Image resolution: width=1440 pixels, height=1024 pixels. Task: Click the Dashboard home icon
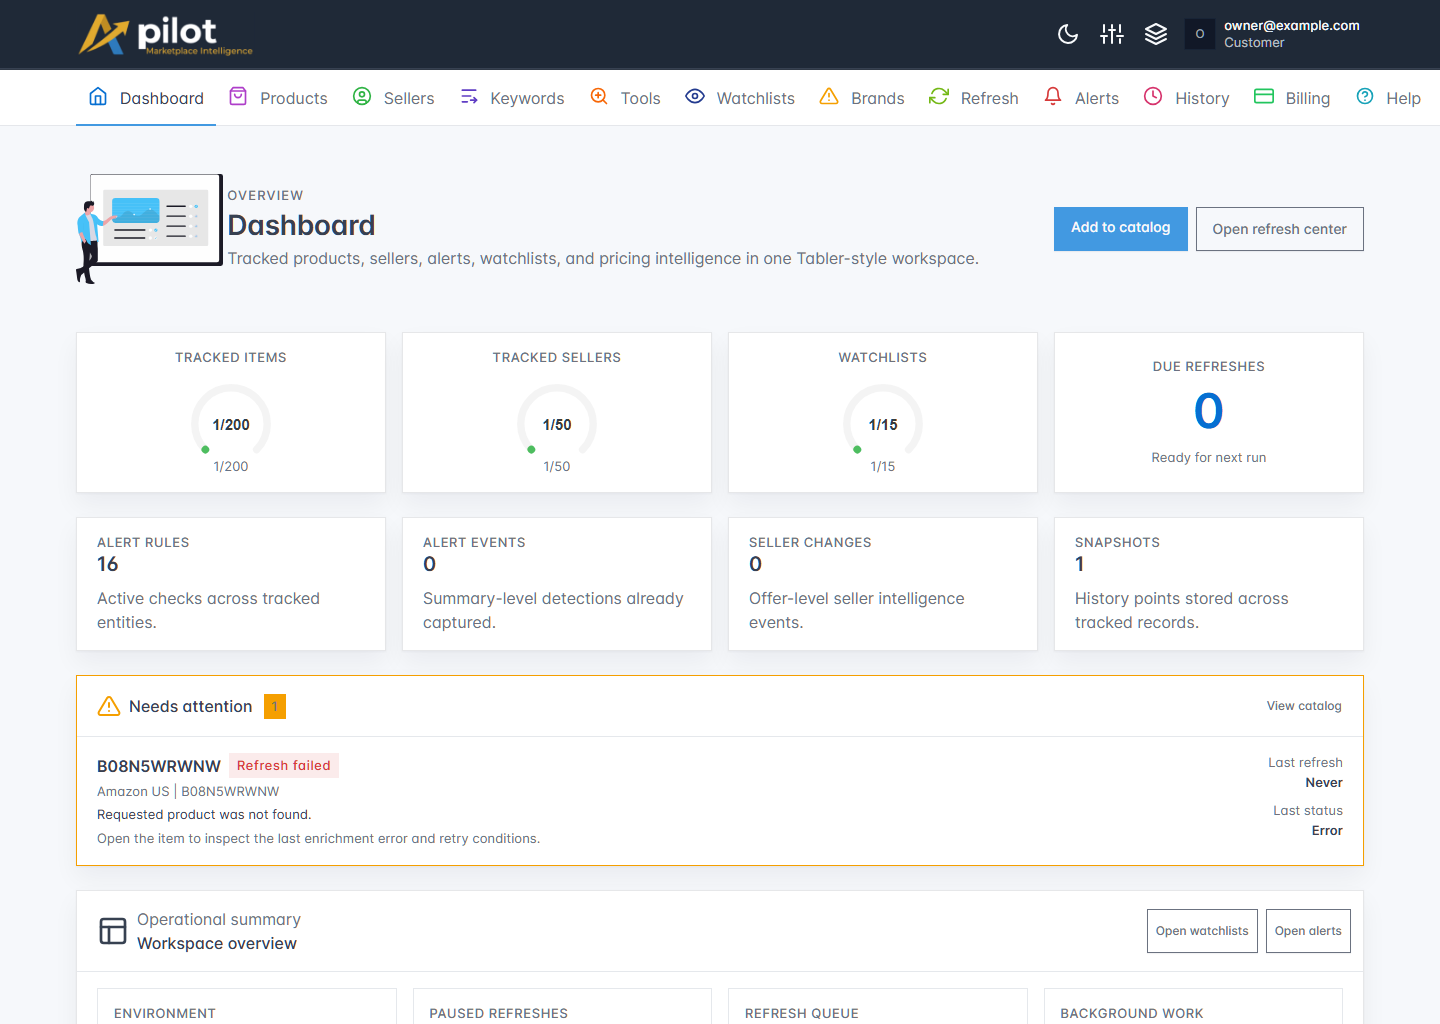98,97
